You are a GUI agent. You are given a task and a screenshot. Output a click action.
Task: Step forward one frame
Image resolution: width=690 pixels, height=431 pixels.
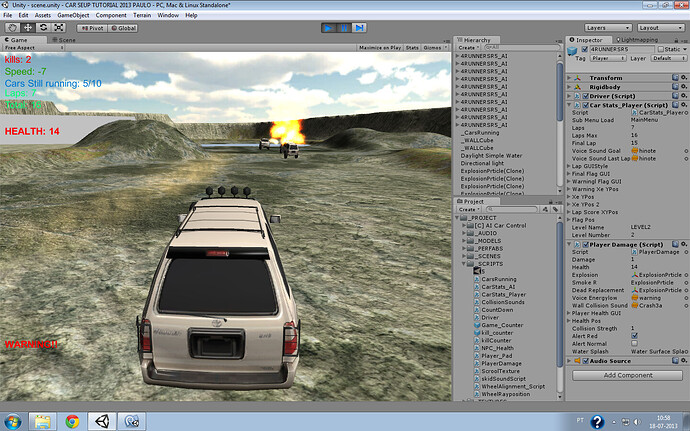(359, 28)
